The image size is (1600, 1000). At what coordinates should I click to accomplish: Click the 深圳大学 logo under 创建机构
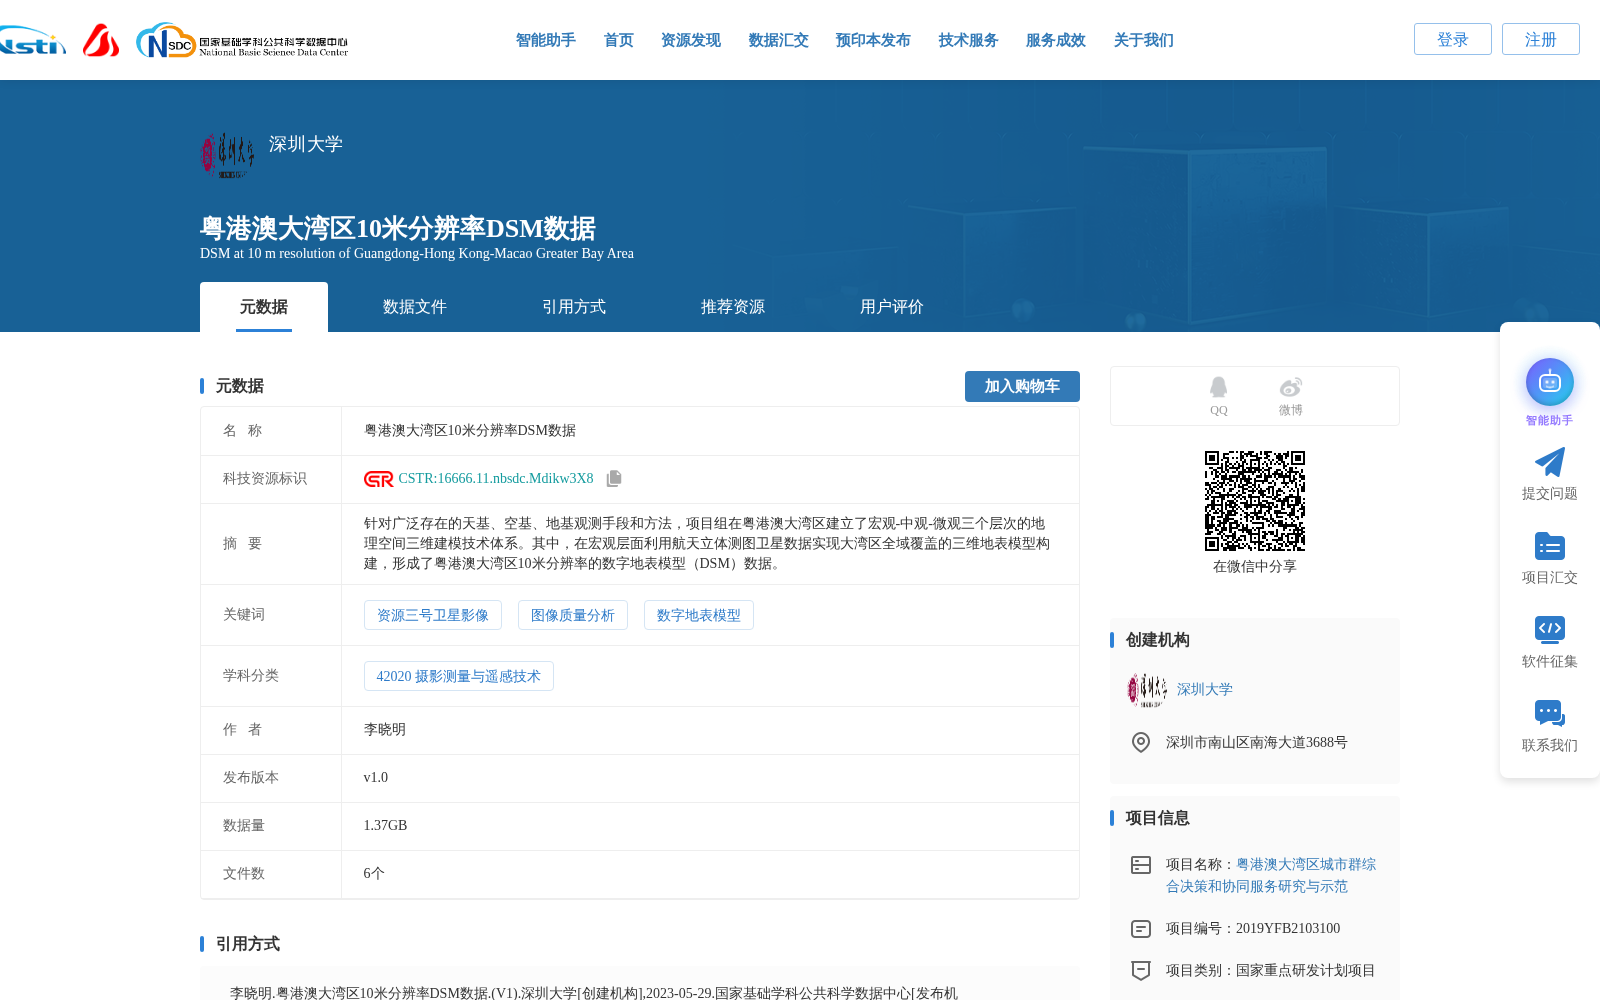(1147, 690)
